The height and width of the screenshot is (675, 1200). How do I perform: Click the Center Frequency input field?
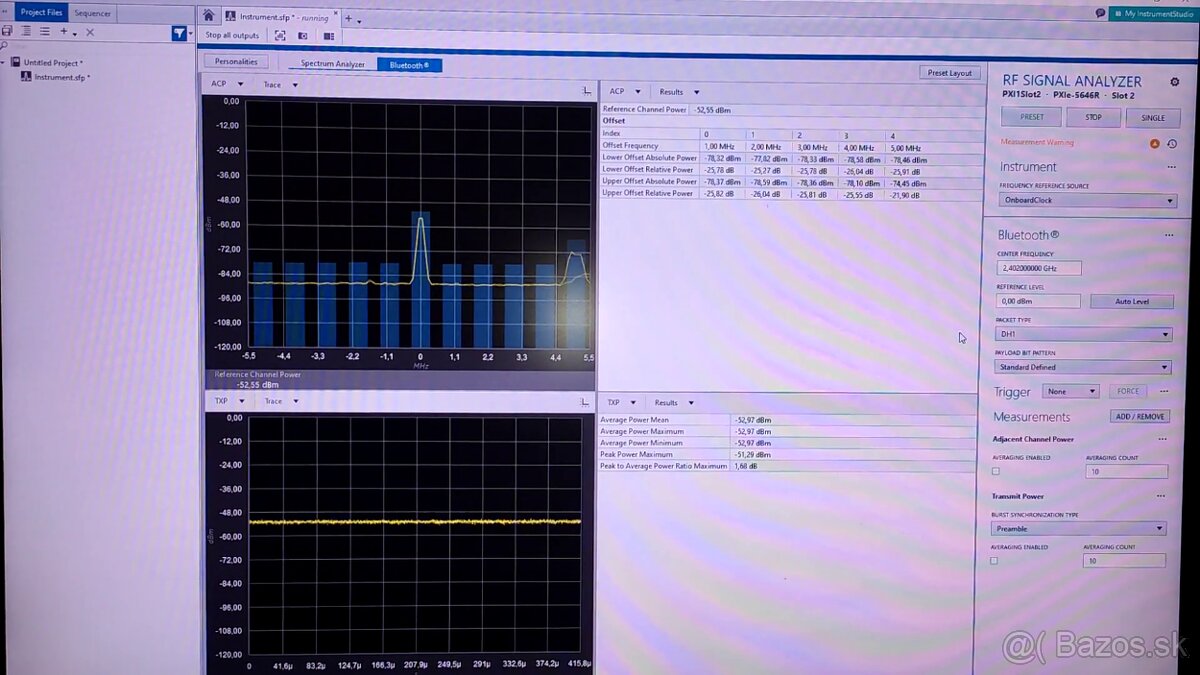click(1039, 268)
